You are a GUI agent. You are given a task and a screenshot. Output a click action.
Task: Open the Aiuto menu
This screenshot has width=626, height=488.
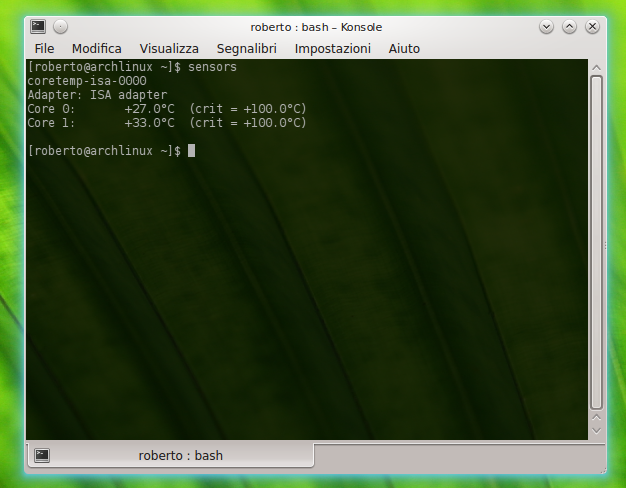click(404, 49)
